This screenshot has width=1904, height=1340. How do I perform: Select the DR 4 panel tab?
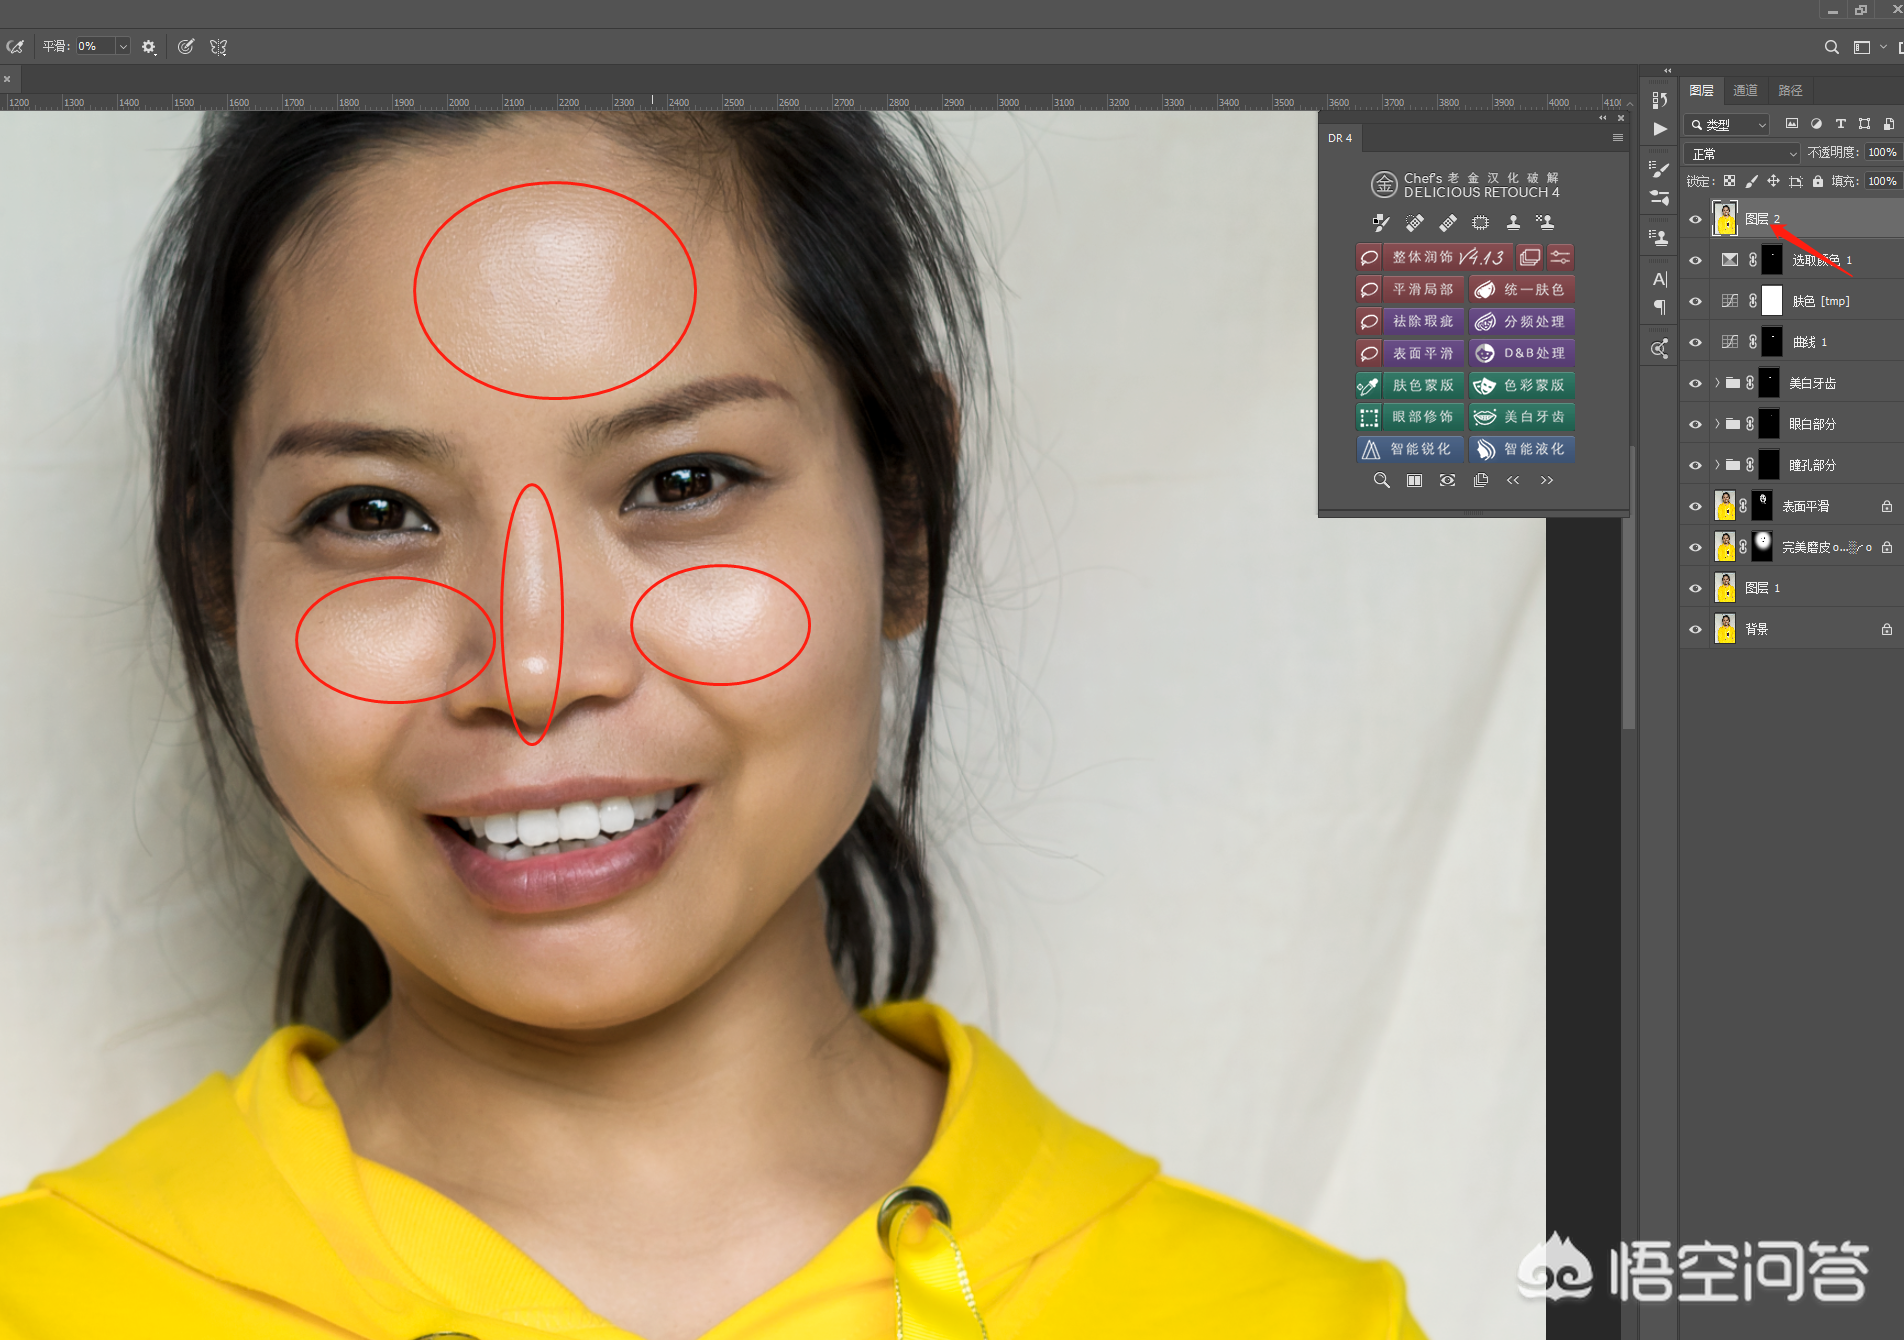1340,138
